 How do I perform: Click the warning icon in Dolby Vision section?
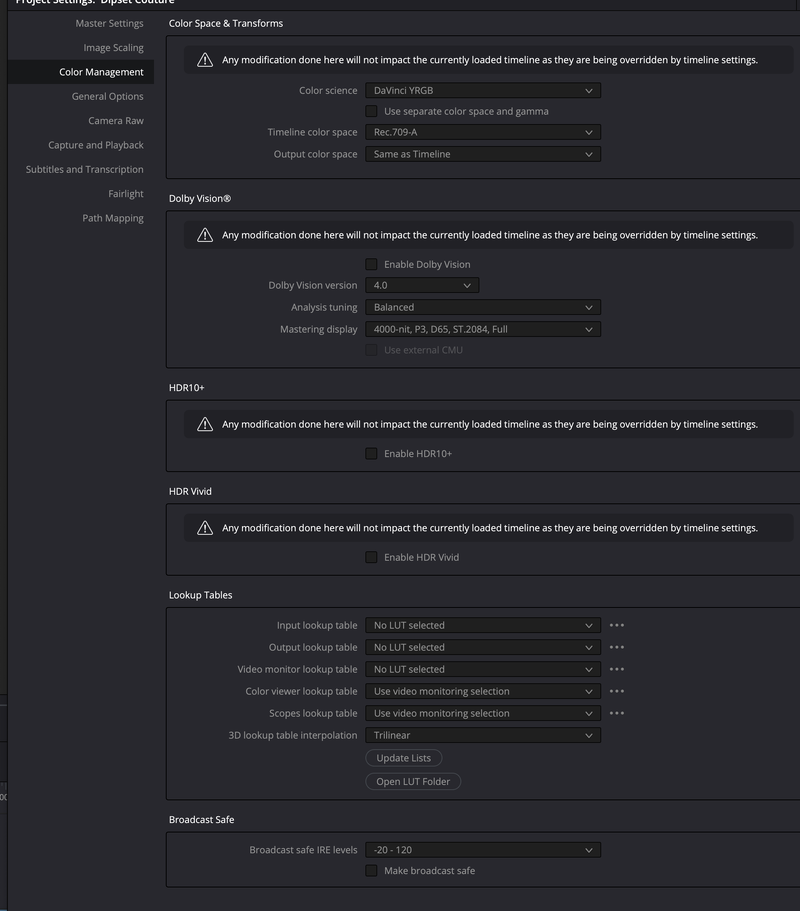(205, 235)
